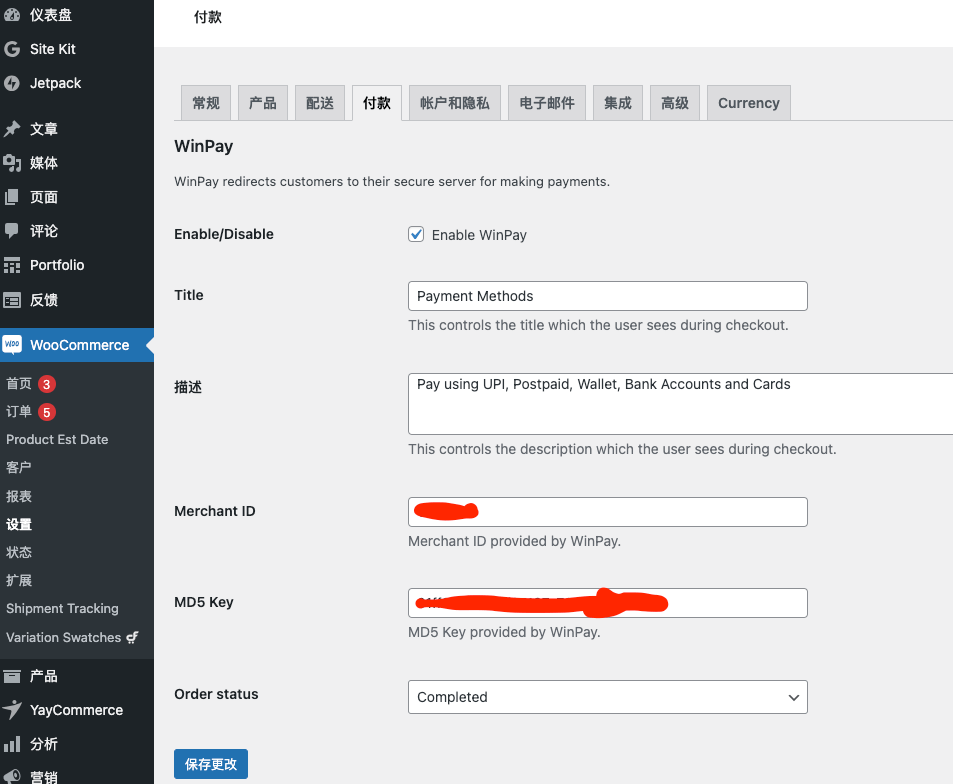Click the Merchant ID input field
The image size is (953, 784).
point(608,512)
